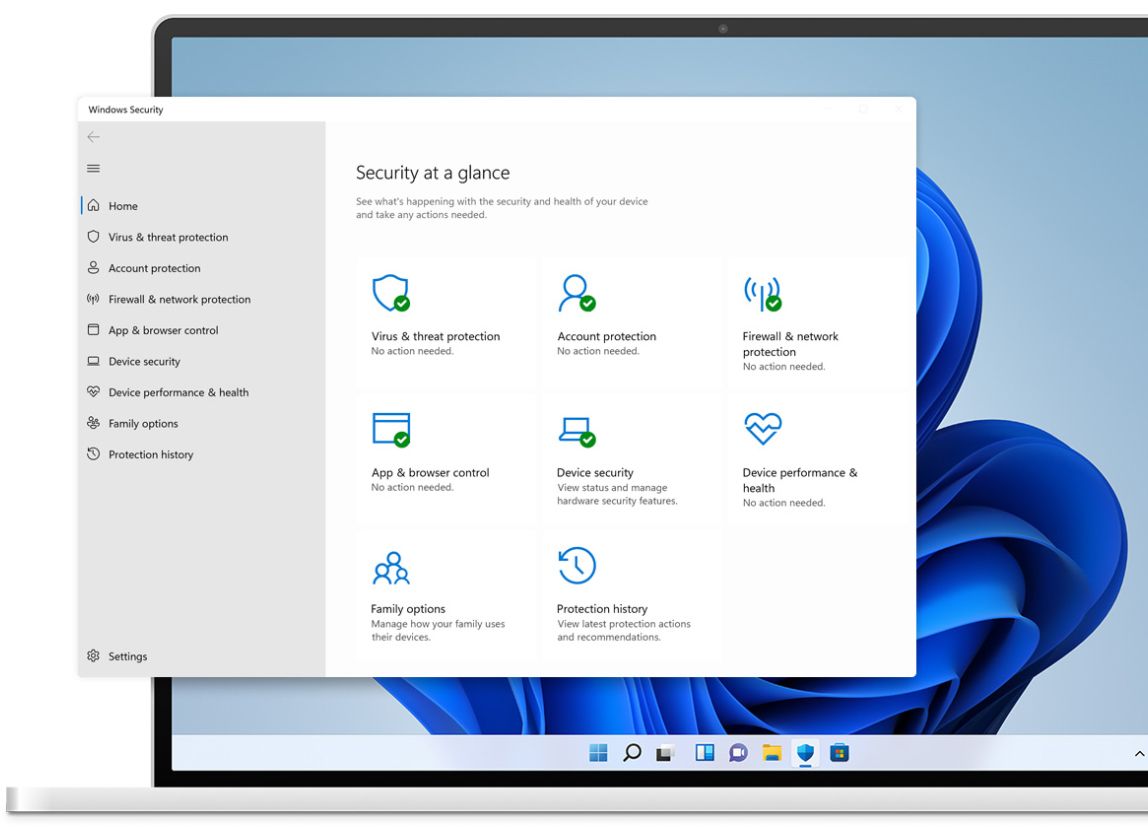The image size is (1148, 836).
Task: Open the Start menu on the taskbar
Action: click(x=598, y=753)
